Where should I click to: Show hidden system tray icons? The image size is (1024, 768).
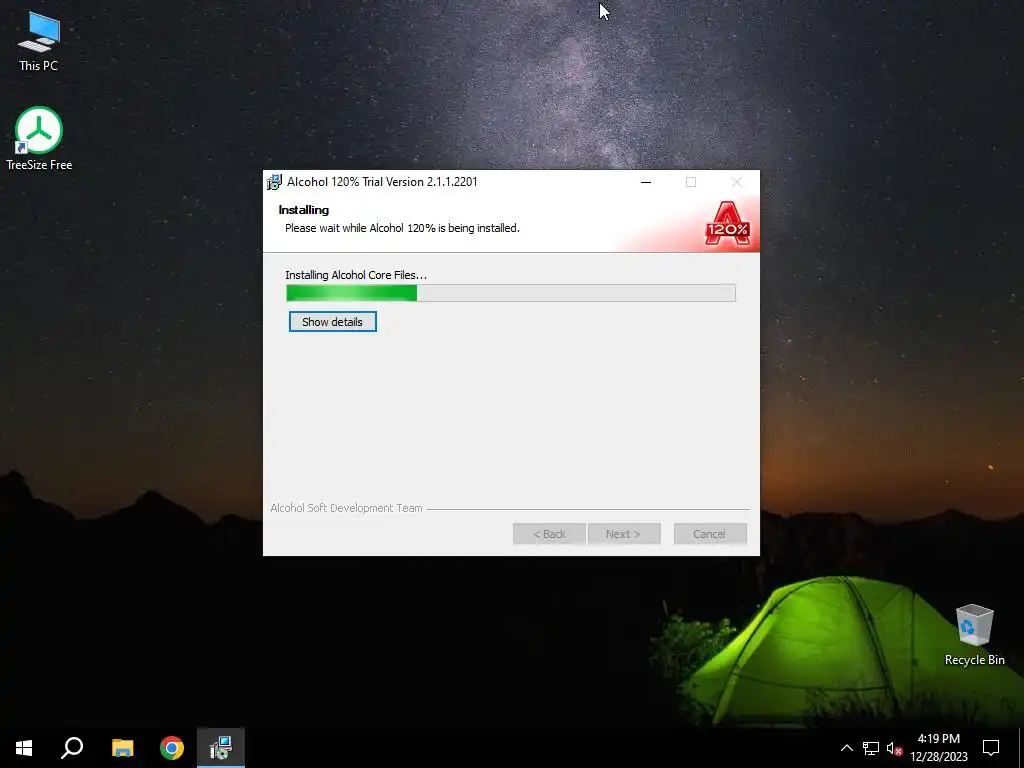(846, 748)
